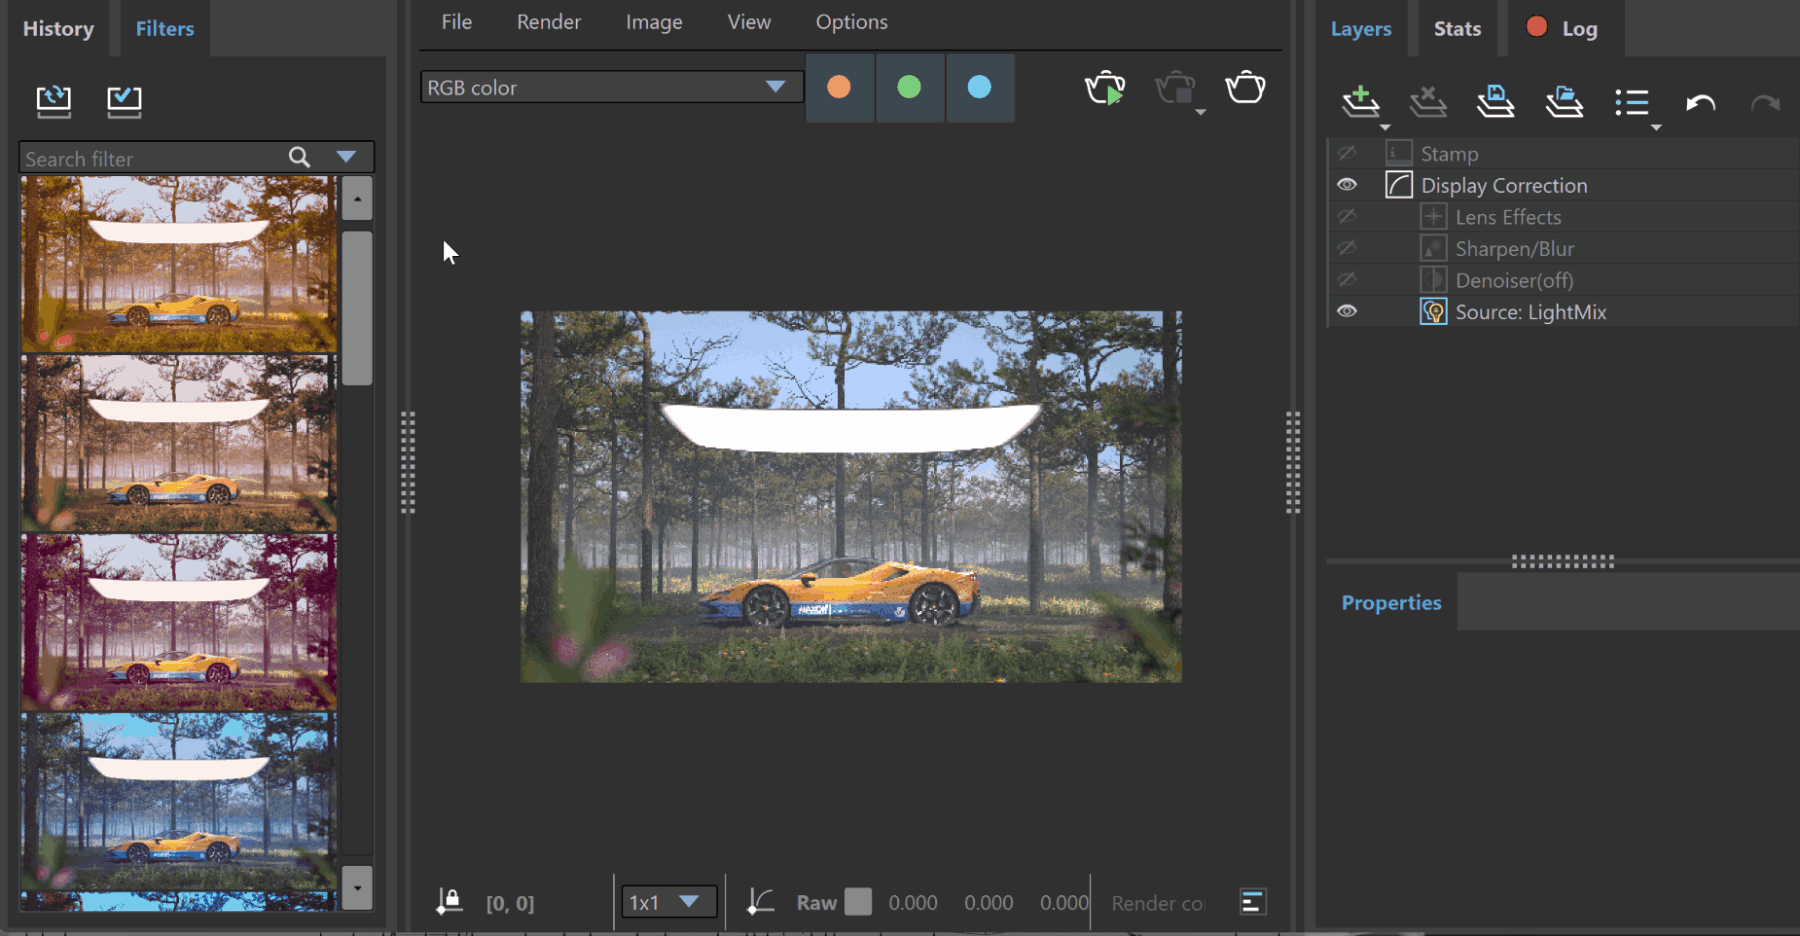Viewport: 1800px width, 936px height.
Task: Start interactive rendering with the teapot play icon
Action: click(1105, 88)
